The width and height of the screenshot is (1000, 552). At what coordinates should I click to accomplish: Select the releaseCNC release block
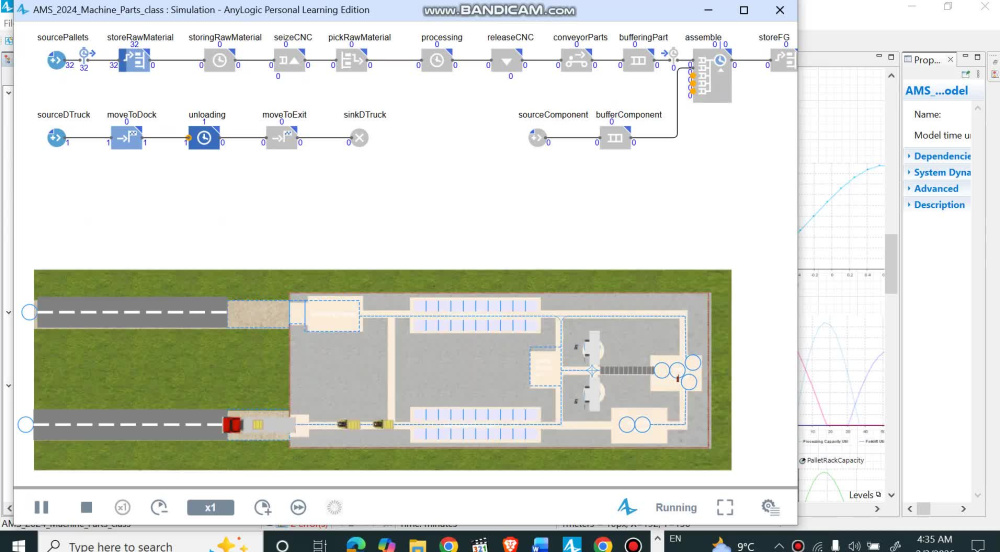pyautogui.click(x=507, y=61)
